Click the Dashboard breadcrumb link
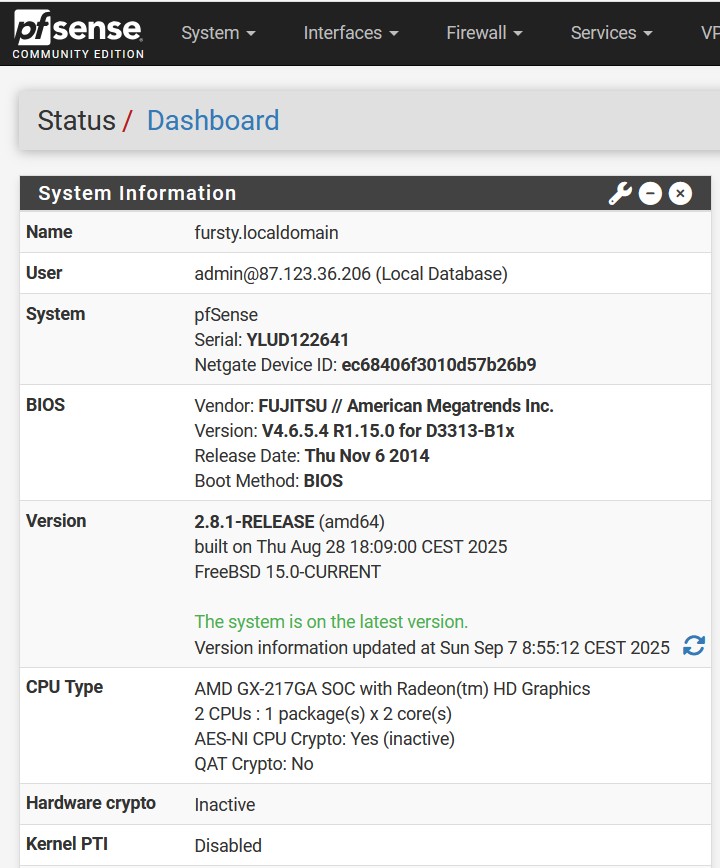 click(x=213, y=120)
